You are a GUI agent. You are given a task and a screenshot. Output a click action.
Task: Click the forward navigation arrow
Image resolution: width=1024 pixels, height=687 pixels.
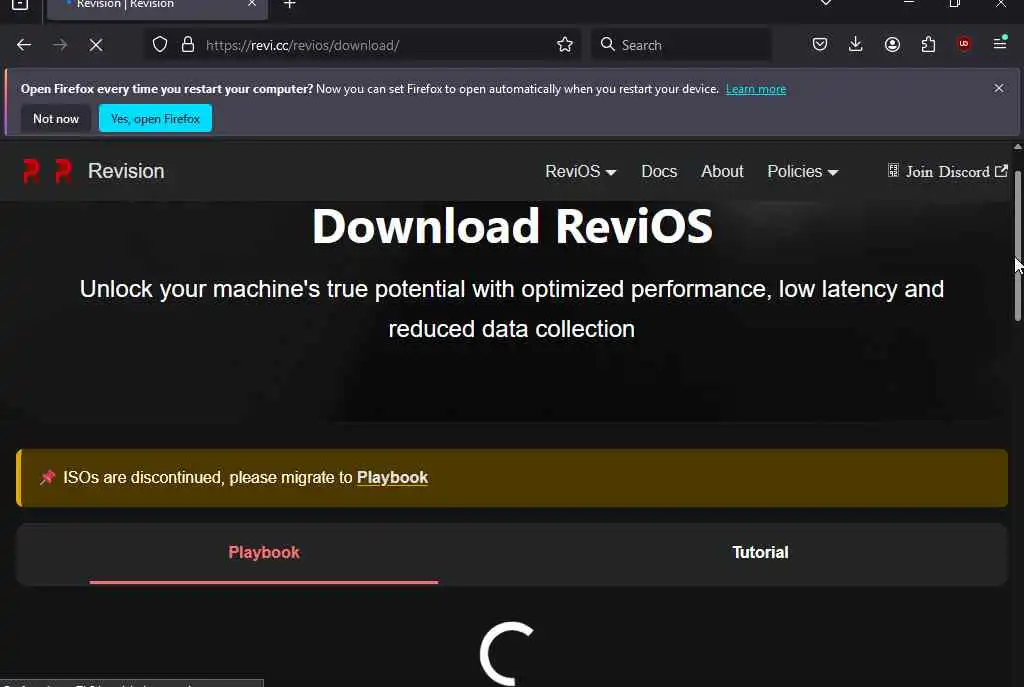coord(60,45)
